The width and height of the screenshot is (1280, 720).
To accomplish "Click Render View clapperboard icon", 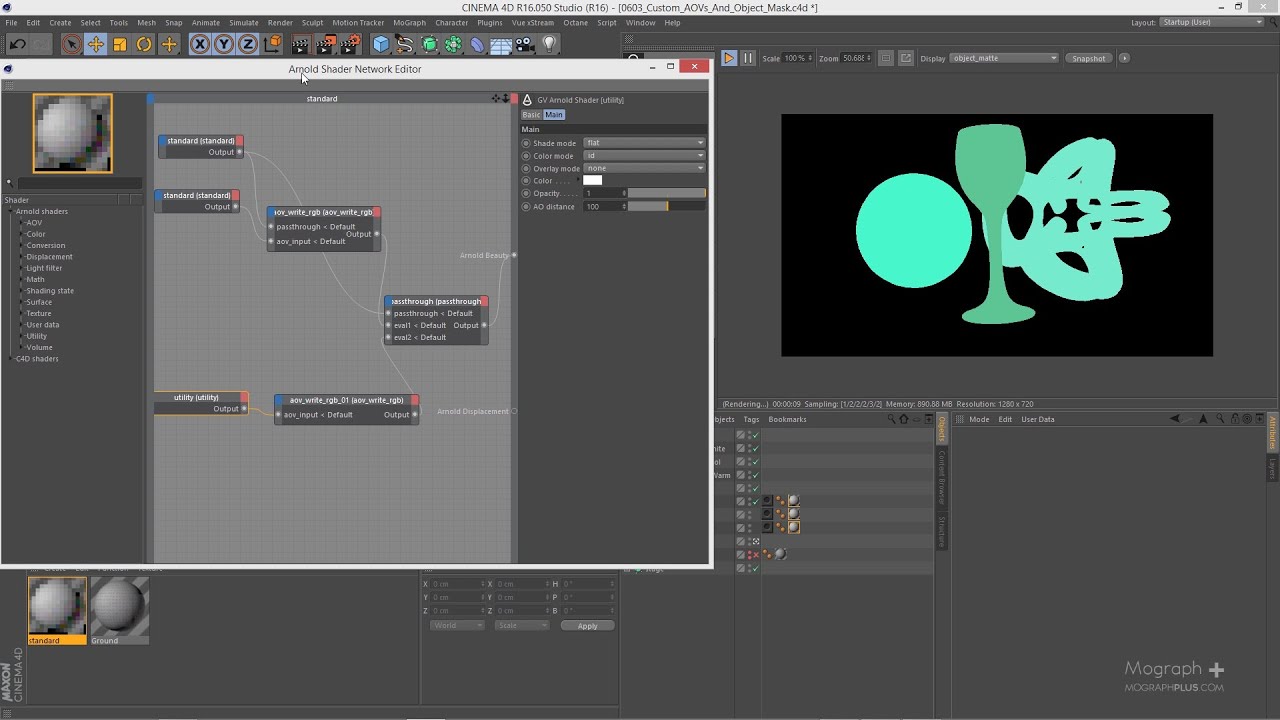I will click(x=300, y=44).
